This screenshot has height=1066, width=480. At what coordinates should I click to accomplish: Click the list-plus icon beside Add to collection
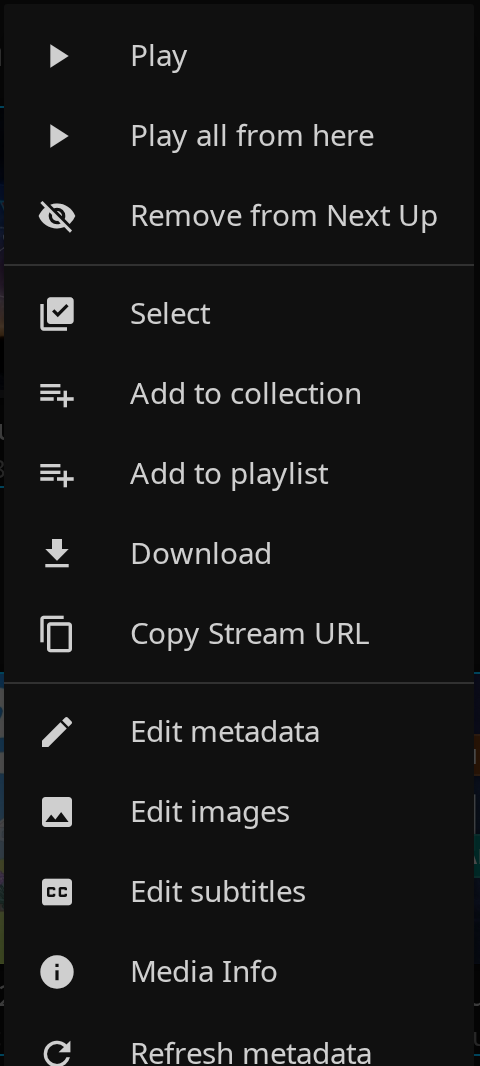pyautogui.click(x=57, y=394)
